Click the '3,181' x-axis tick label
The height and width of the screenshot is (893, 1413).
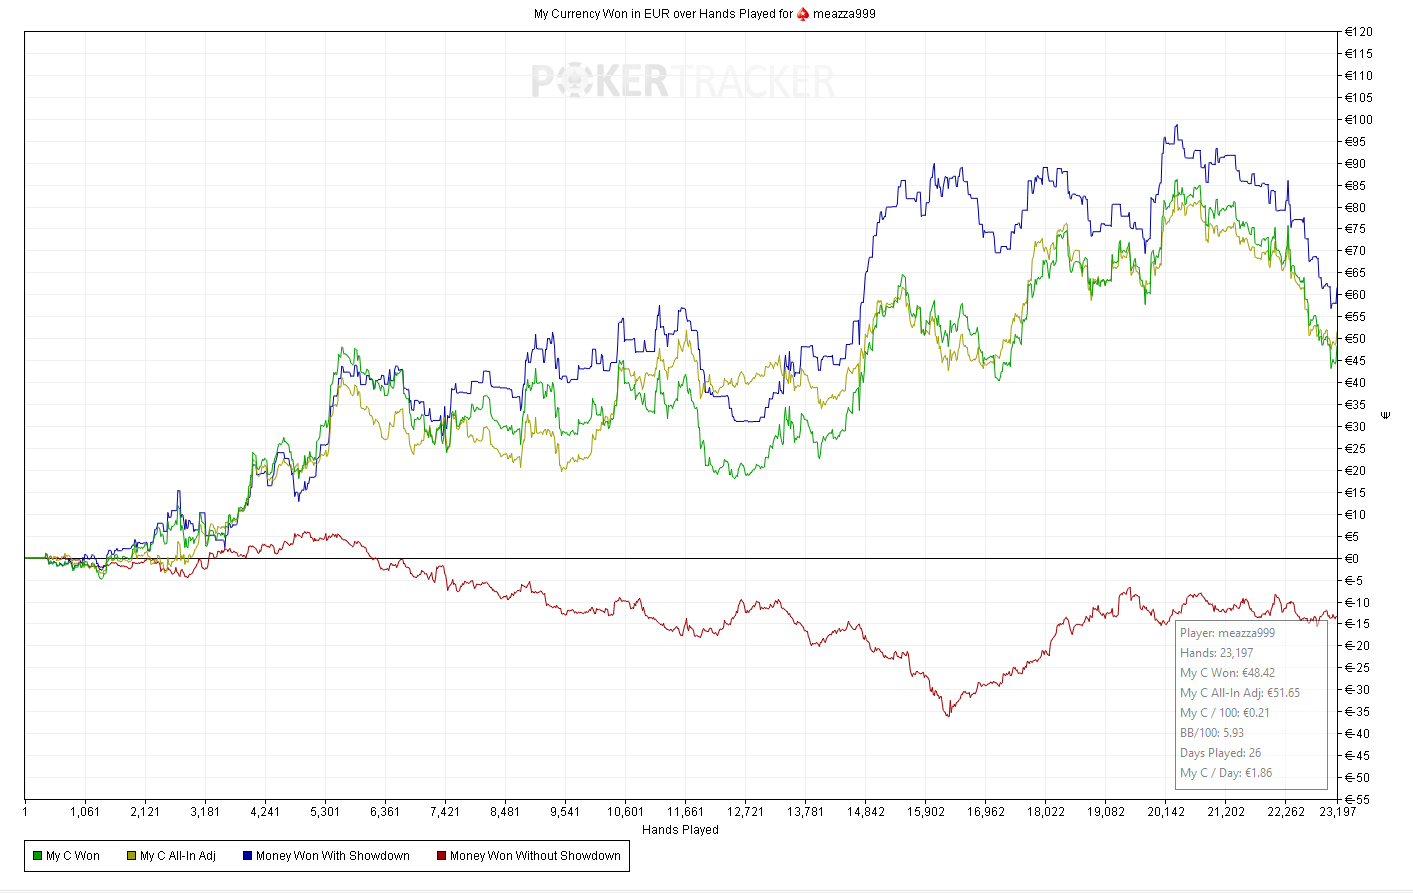tap(205, 812)
